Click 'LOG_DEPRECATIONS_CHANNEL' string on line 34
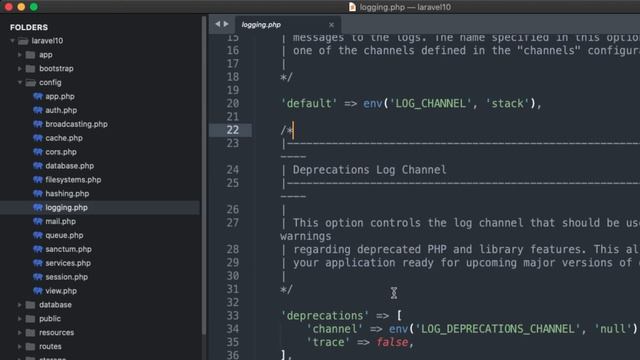The width and height of the screenshot is (640, 360). [498, 329]
